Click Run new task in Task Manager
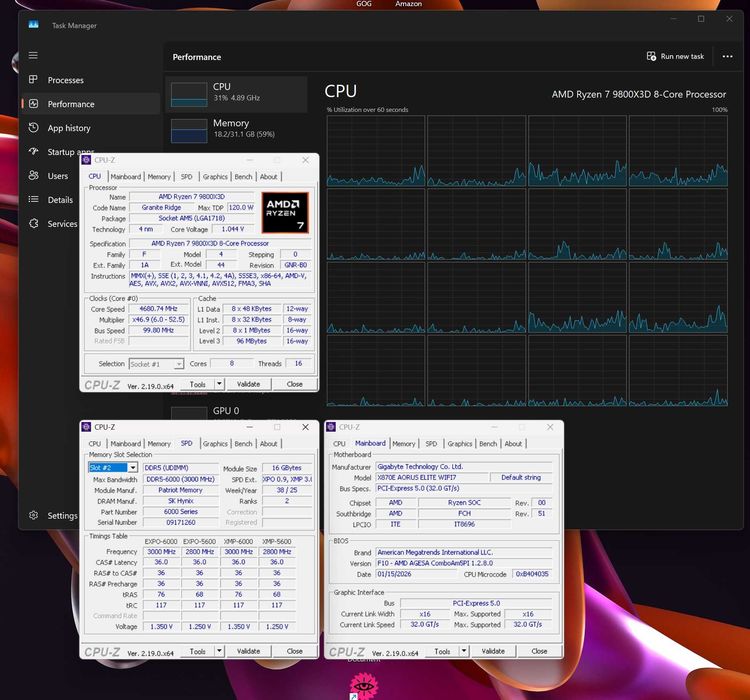 click(x=675, y=56)
